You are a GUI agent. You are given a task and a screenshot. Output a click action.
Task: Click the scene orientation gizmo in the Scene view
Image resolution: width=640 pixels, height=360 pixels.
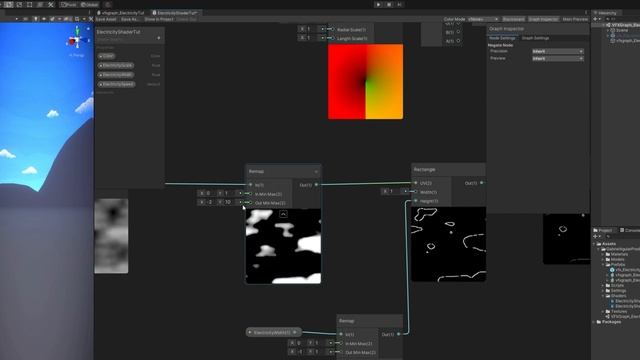coord(77,40)
